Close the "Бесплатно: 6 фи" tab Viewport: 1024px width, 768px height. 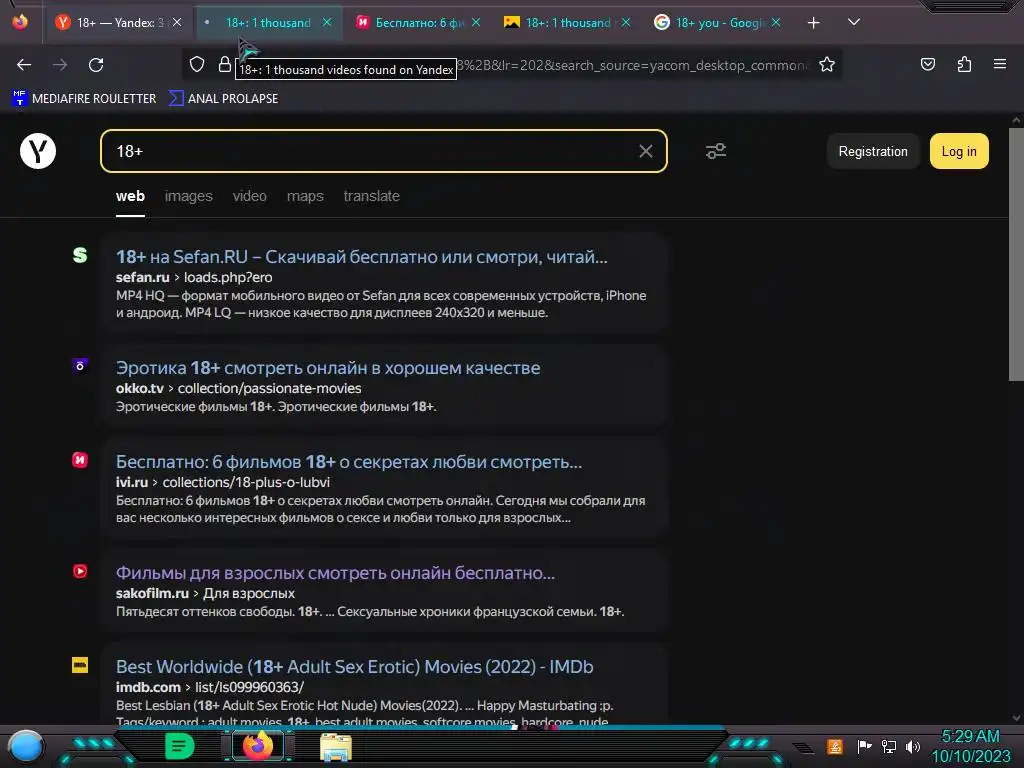point(476,22)
